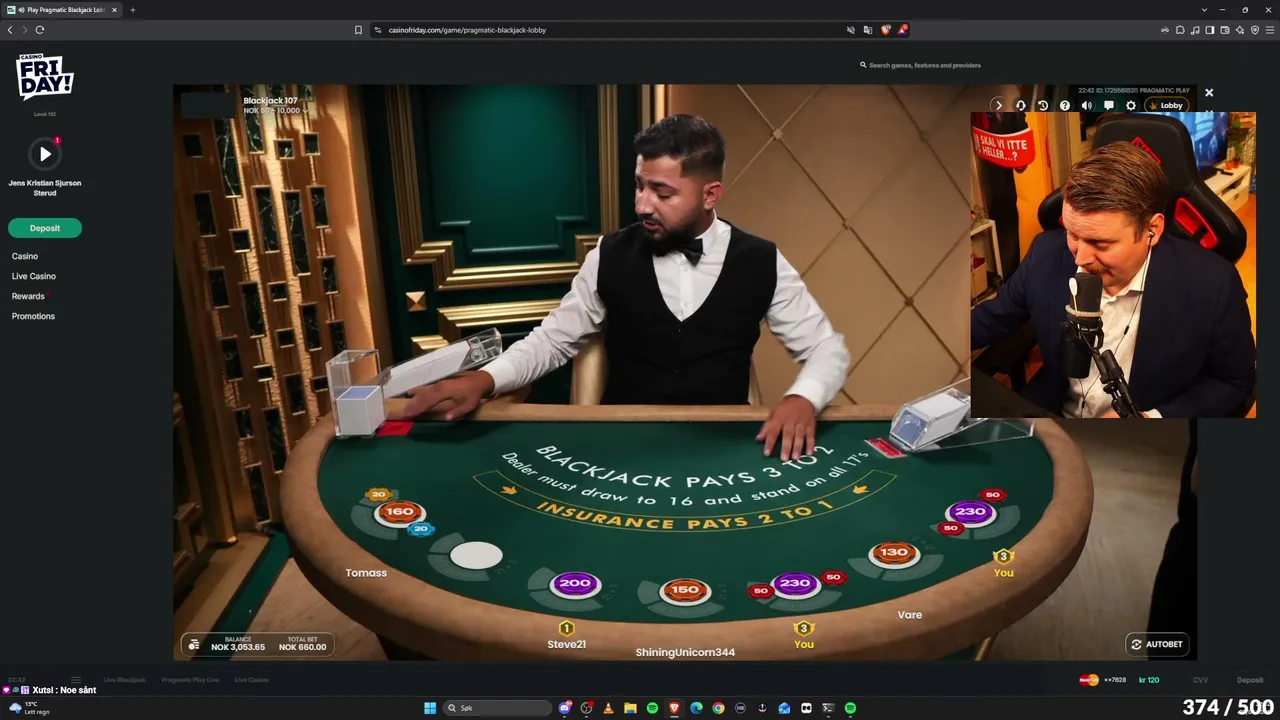Click the balance NOK 3,053.65 display
Image resolution: width=1280 pixels, height=720 pixels.
point(238,643)
